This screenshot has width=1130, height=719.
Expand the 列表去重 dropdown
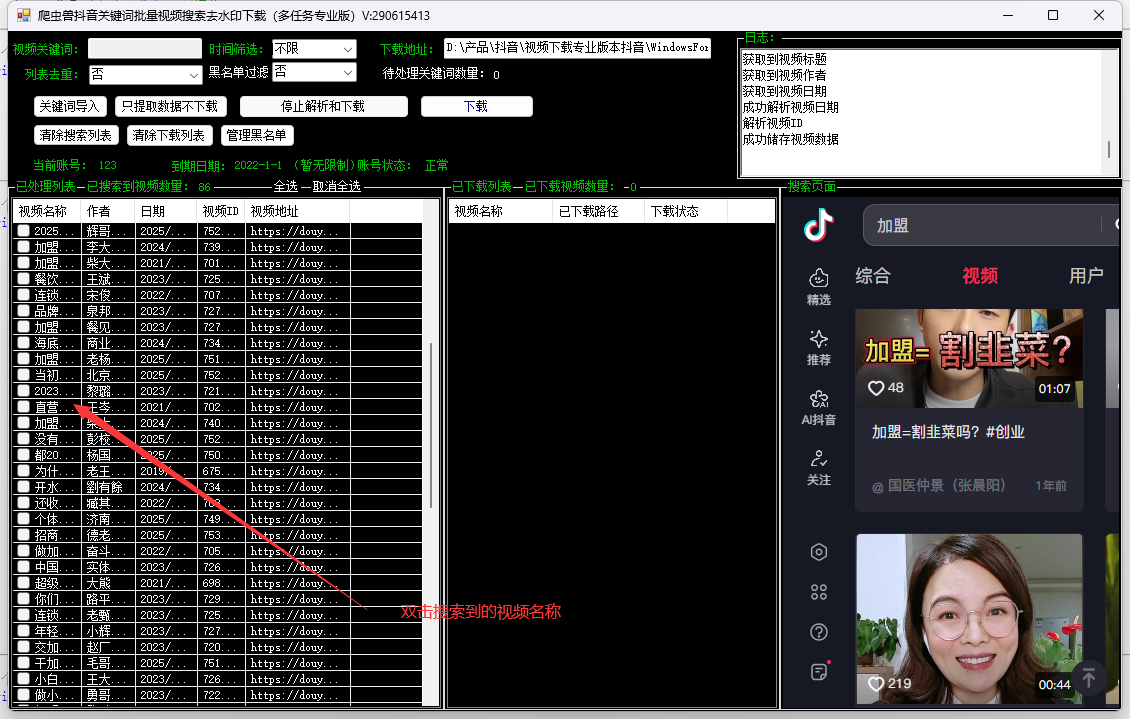(x=145, y=73)
